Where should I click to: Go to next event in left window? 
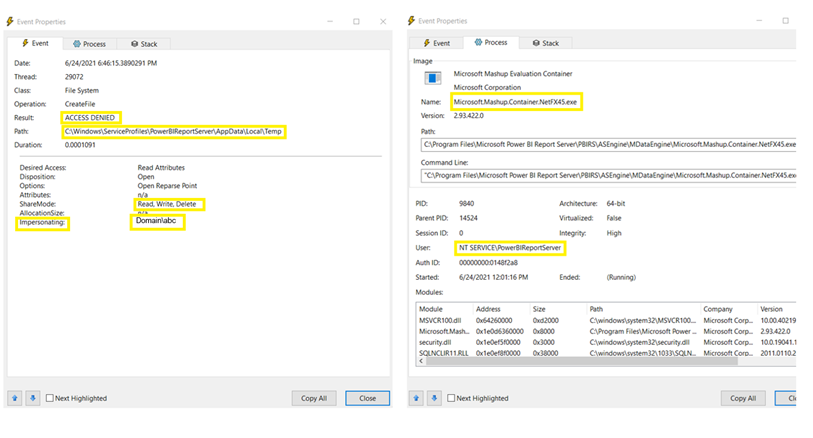point(33,398)
